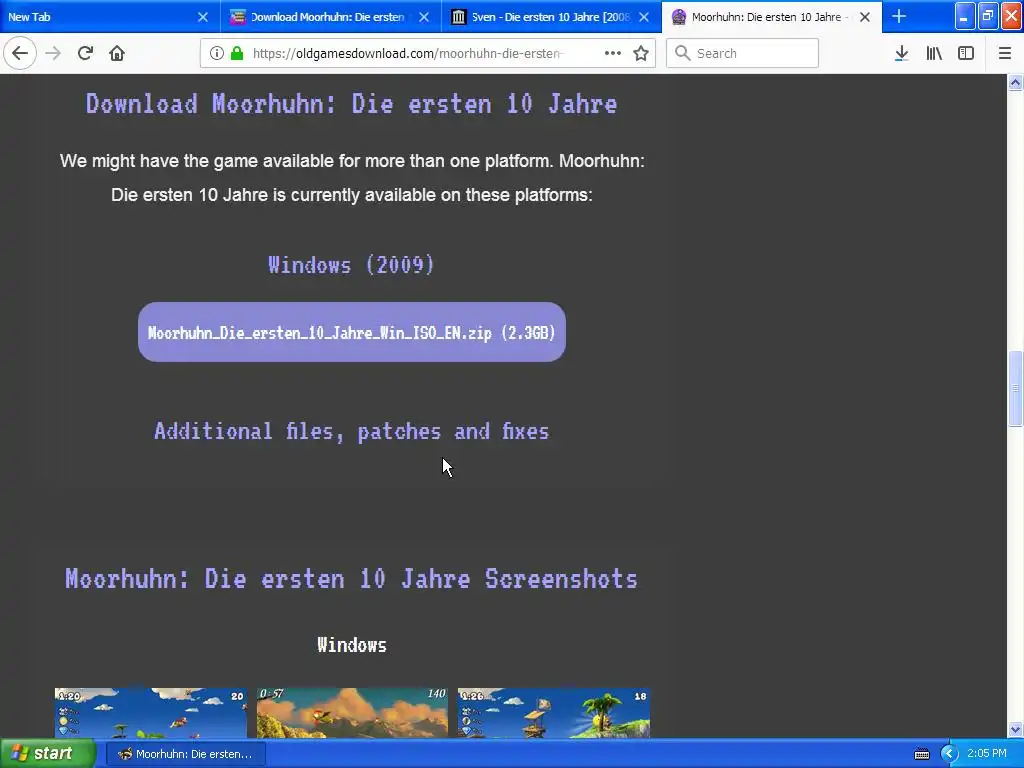Open the Firefox hamburger menu
The width and height of the screenshot is (1024, 768).
click(1005, 53)
